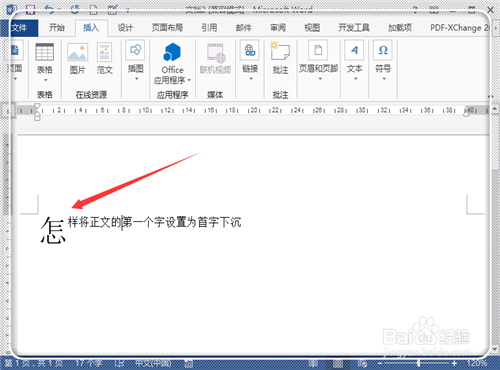The image size is (500, 370).
Task: Click the right indent marker on ruler
Action: (x=466, y=114)
